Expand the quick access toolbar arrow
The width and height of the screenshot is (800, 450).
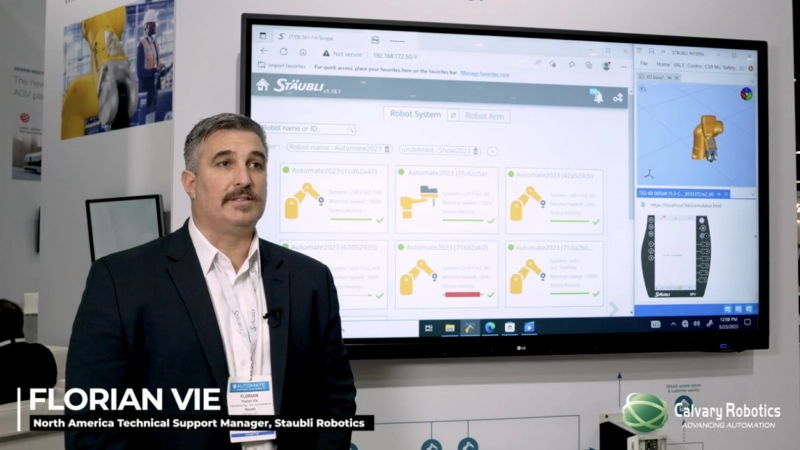(663, 52)
